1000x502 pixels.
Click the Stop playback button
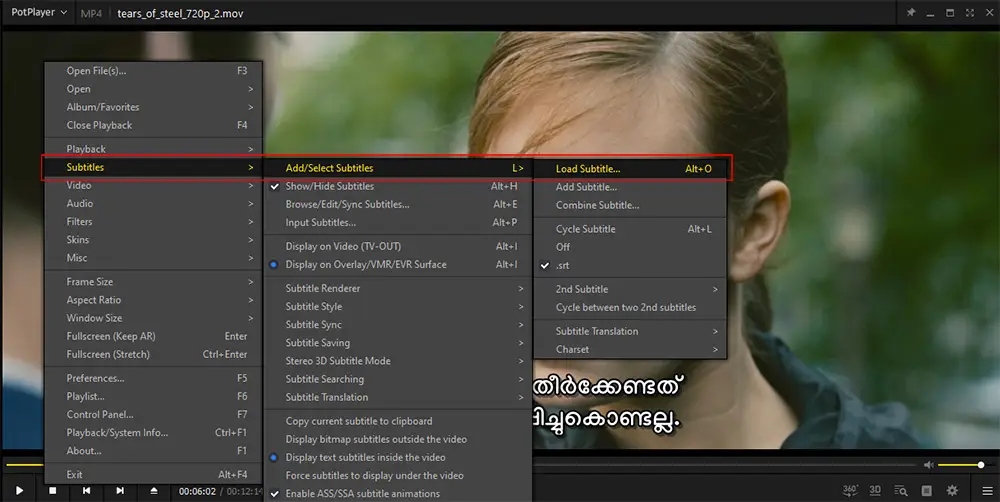coord(53,491)
